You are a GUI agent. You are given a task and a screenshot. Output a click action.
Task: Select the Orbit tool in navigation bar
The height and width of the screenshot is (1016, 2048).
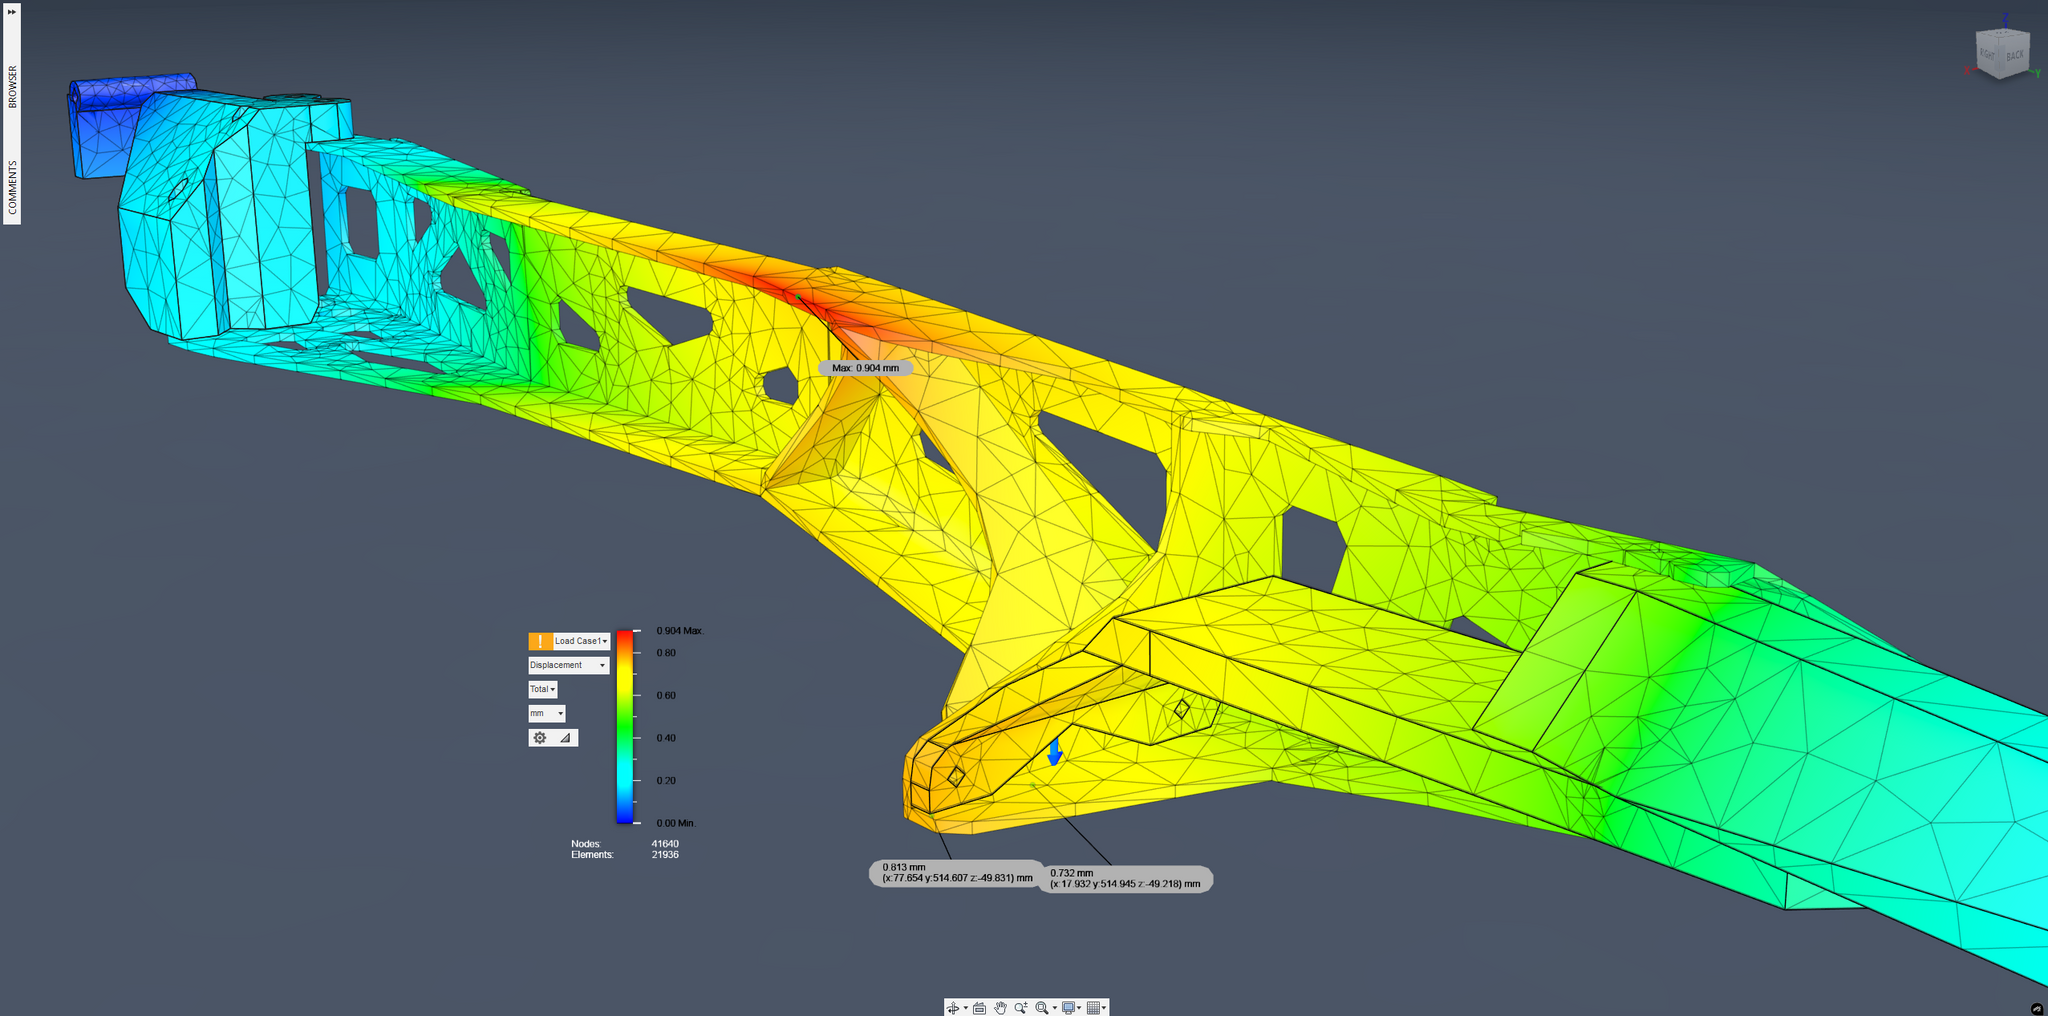click(952, 1008)
